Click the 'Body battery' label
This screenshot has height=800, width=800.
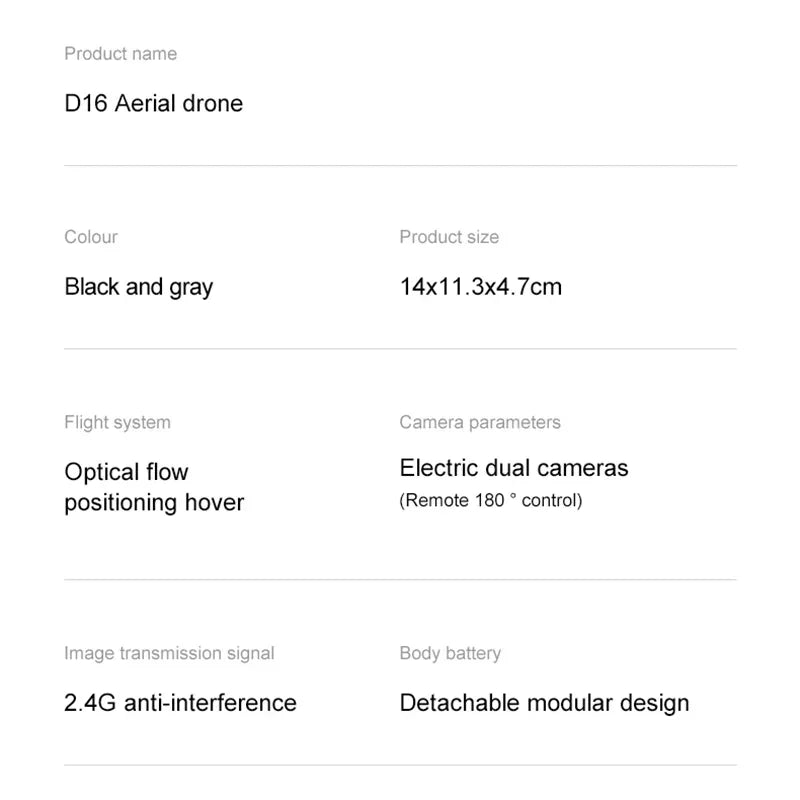point(450,653)
